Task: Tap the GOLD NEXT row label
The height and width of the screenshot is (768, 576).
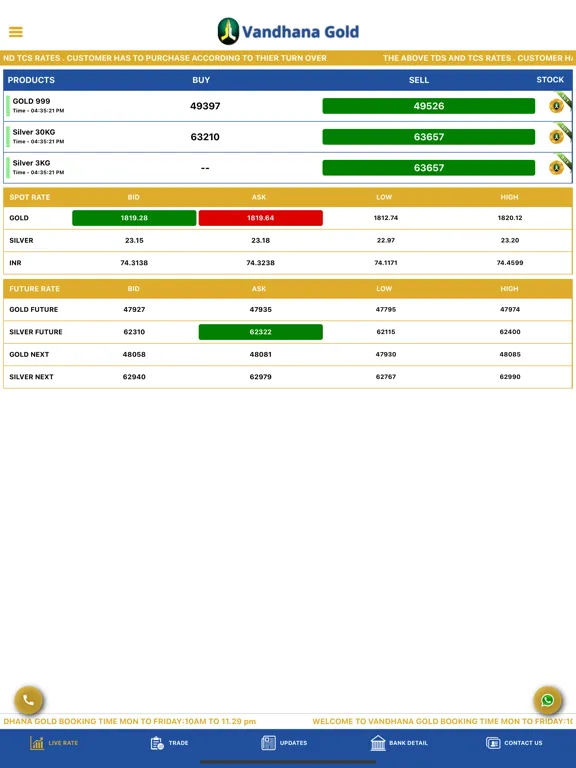Action: point(29,355)
